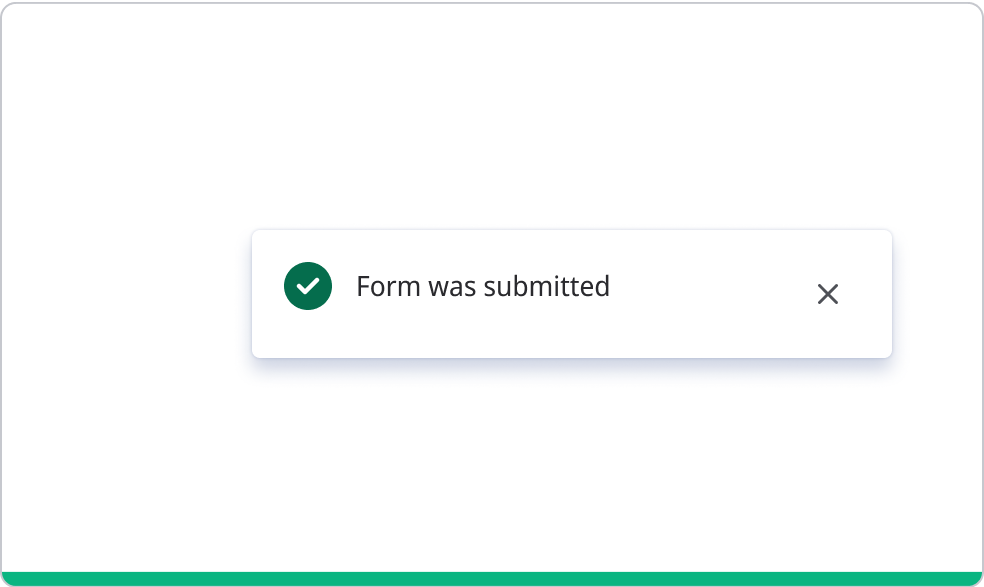The width and height of the screenshot is (984, 587).
Task: Click the gray cross icon in the toast
Action: pos(828,294)
